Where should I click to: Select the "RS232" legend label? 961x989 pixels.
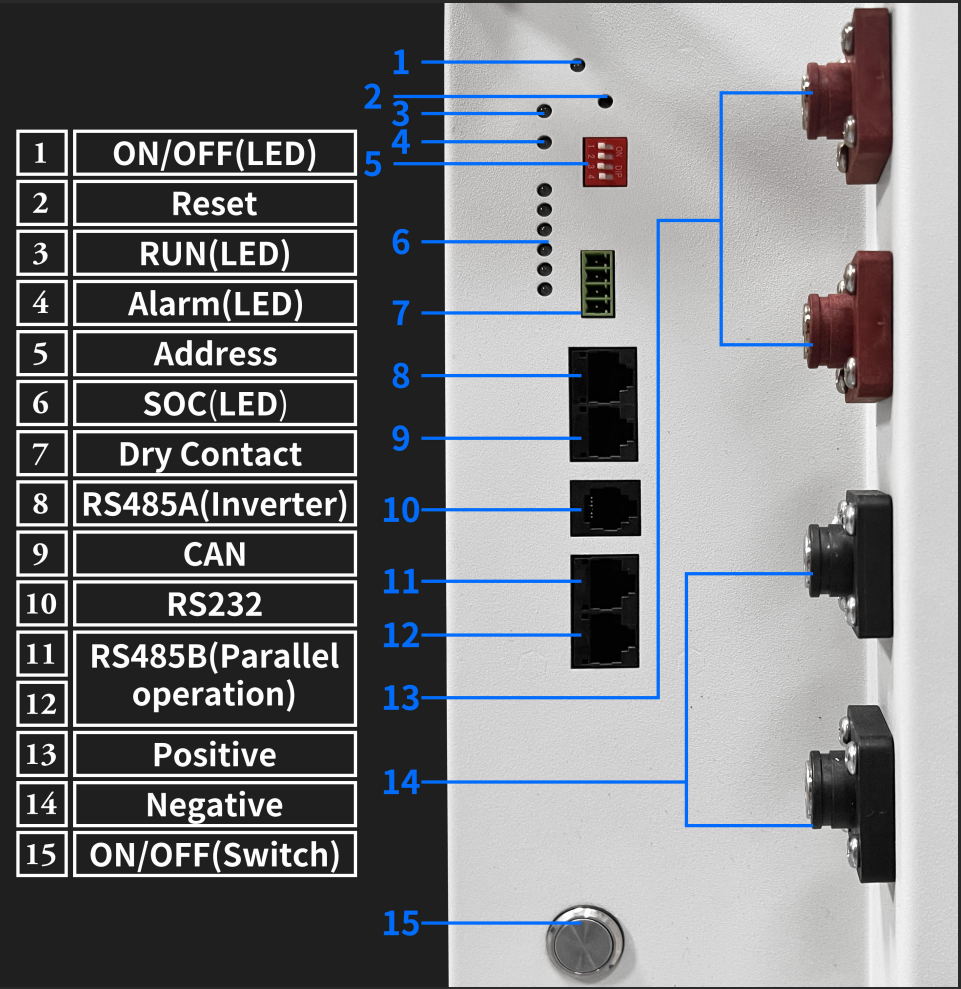[x=215, y=604]
